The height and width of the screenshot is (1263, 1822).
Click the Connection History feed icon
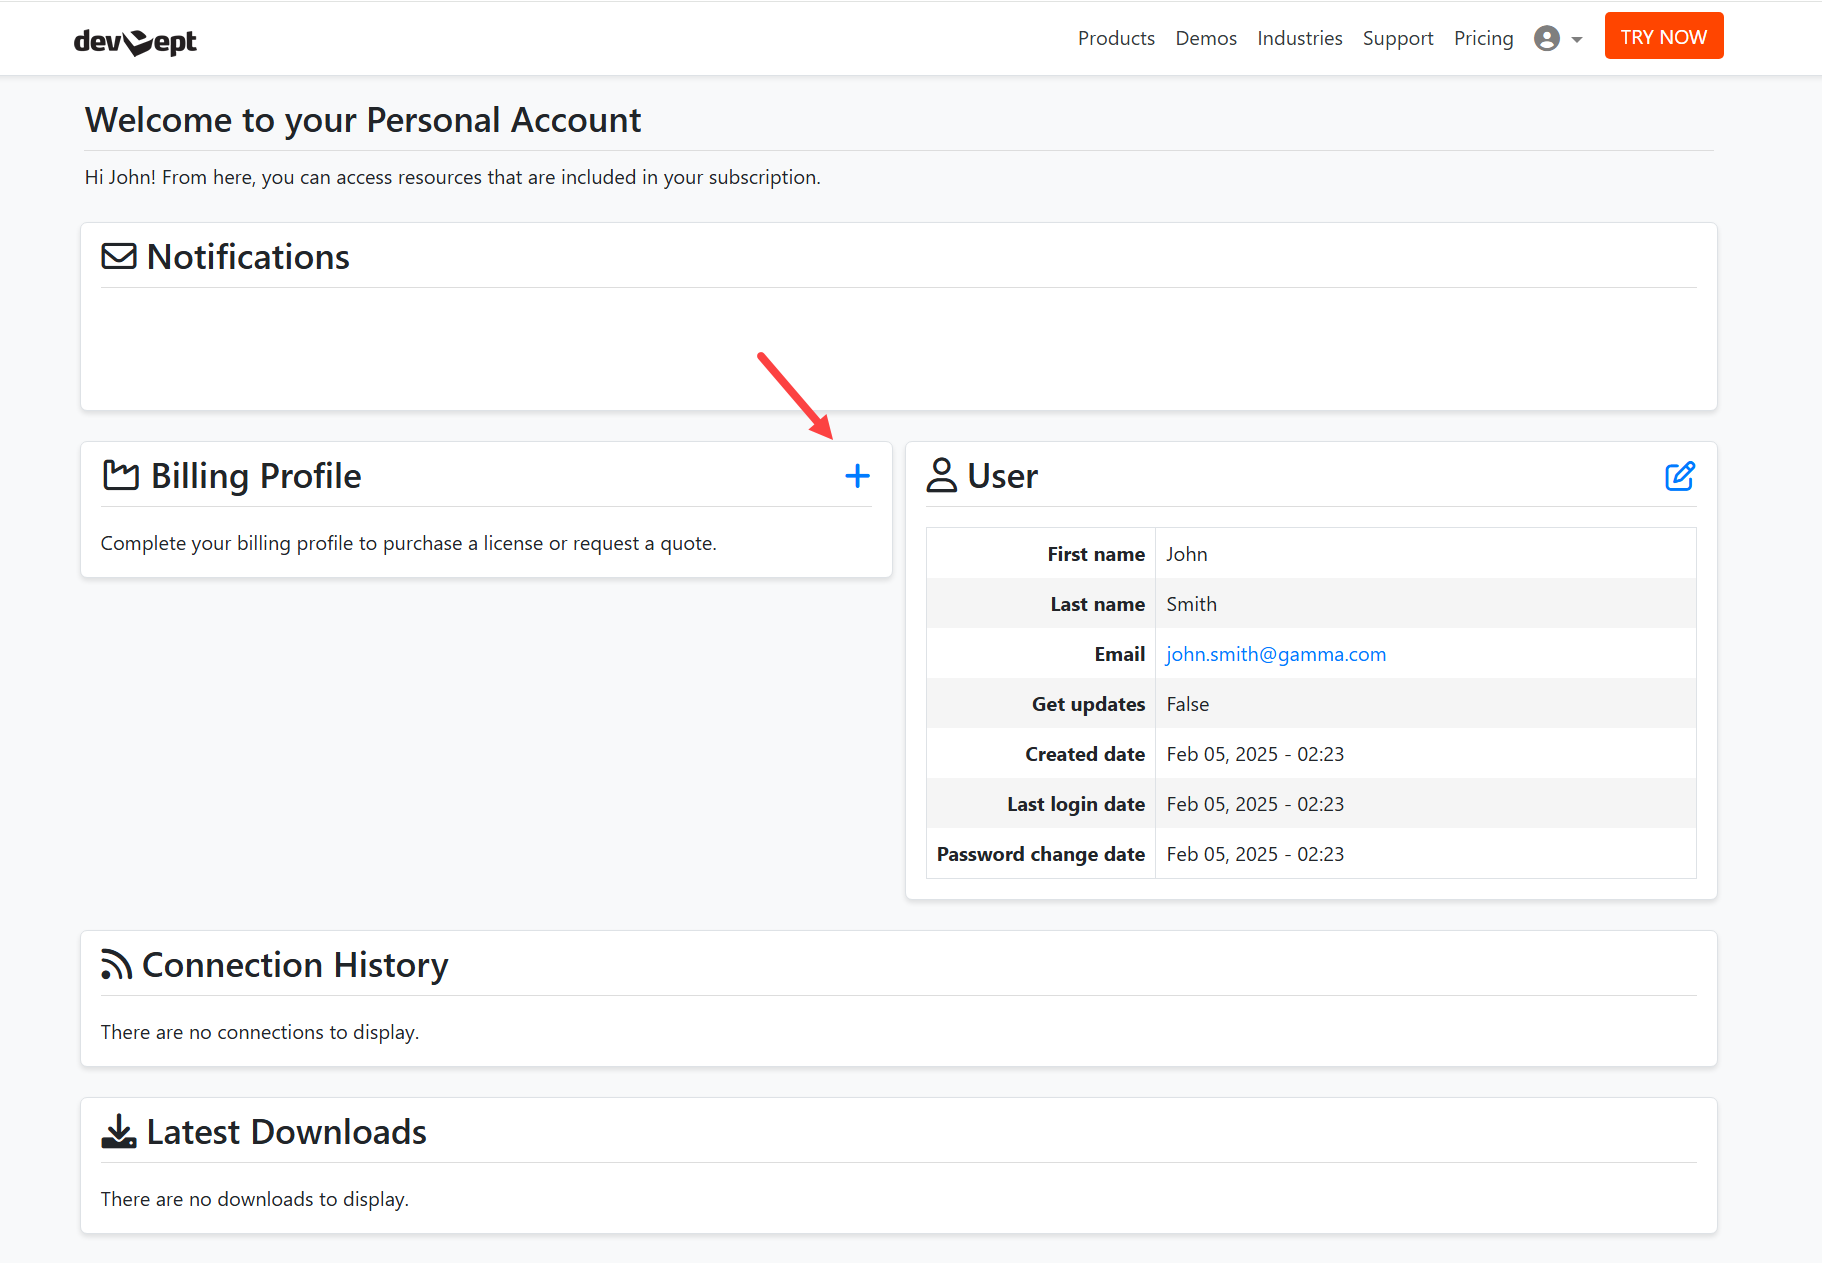[116, 964]
